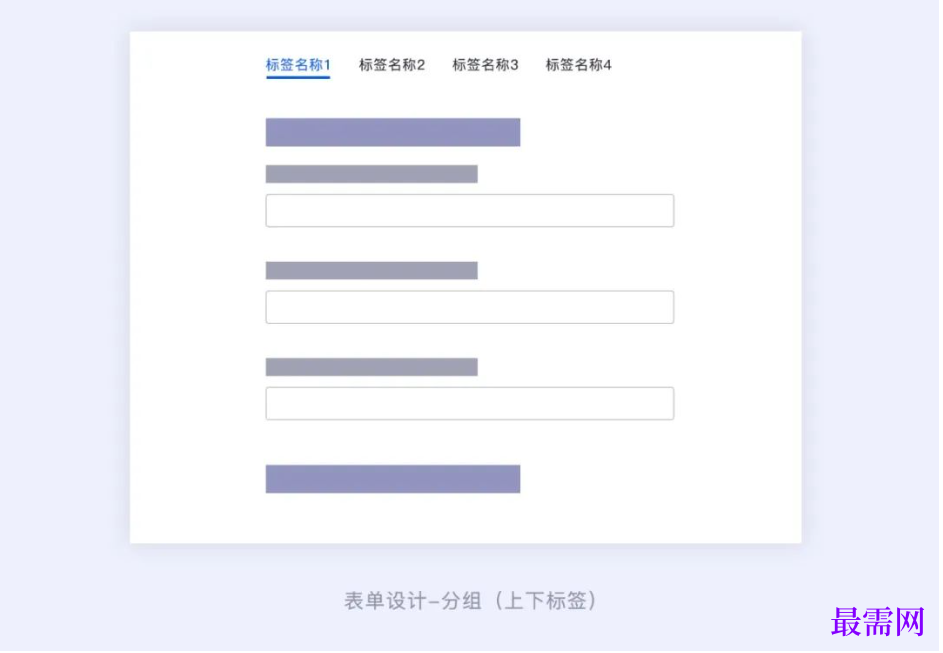This screenshot has width=943, height=653.
Task: Focus the third text input field
Action: [x=469, y=403]
